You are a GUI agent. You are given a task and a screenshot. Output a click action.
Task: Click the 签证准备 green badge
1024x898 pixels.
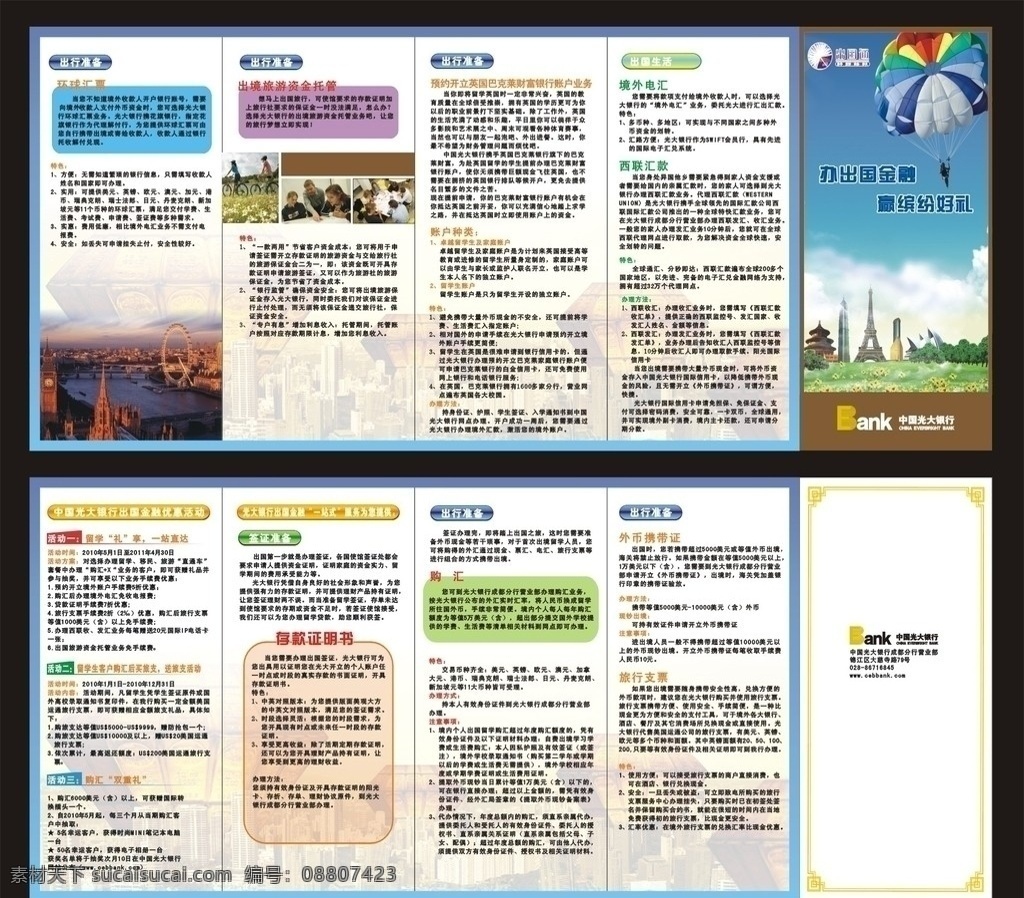270,539
